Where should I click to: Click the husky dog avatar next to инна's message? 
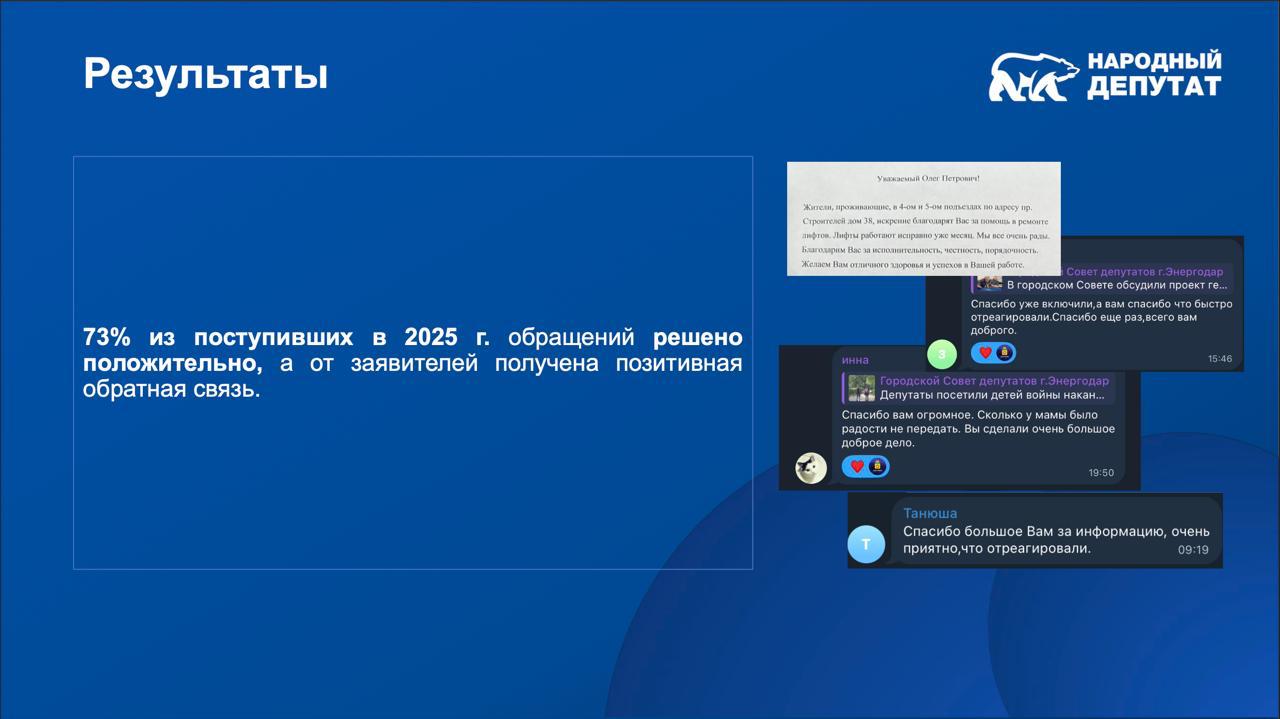tap(811, 468)
